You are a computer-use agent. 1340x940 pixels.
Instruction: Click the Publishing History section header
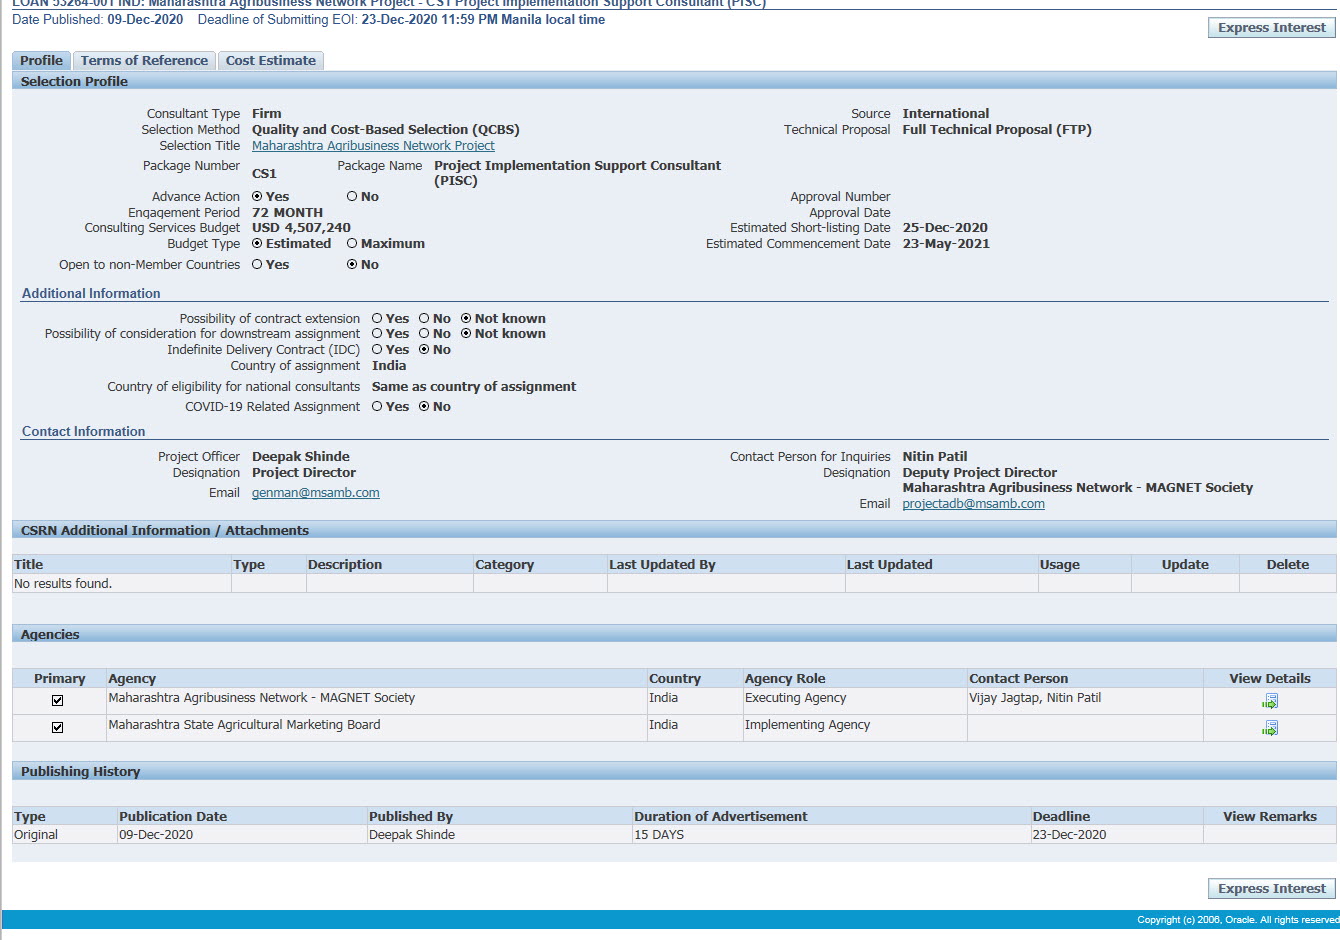point(674,771)
